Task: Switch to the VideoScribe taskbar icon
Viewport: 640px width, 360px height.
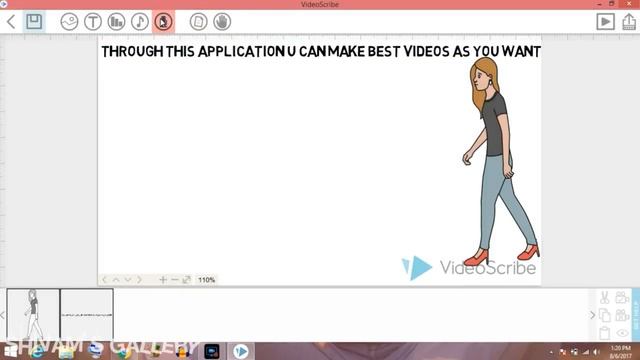Action: coord(241,351)
